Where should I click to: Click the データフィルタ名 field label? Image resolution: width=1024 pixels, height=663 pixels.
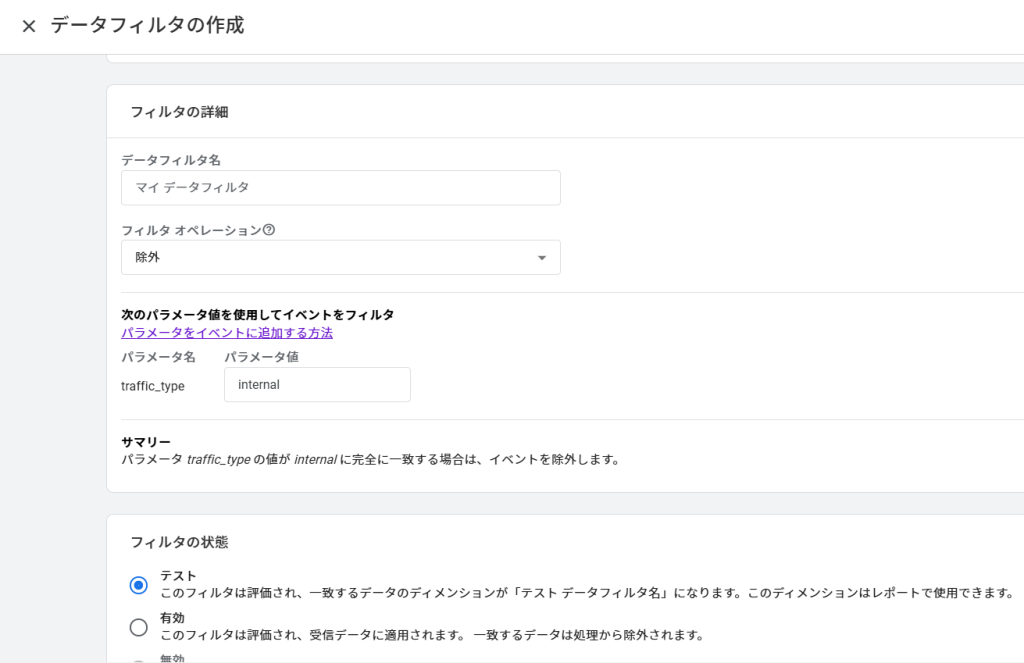[171, 160]
